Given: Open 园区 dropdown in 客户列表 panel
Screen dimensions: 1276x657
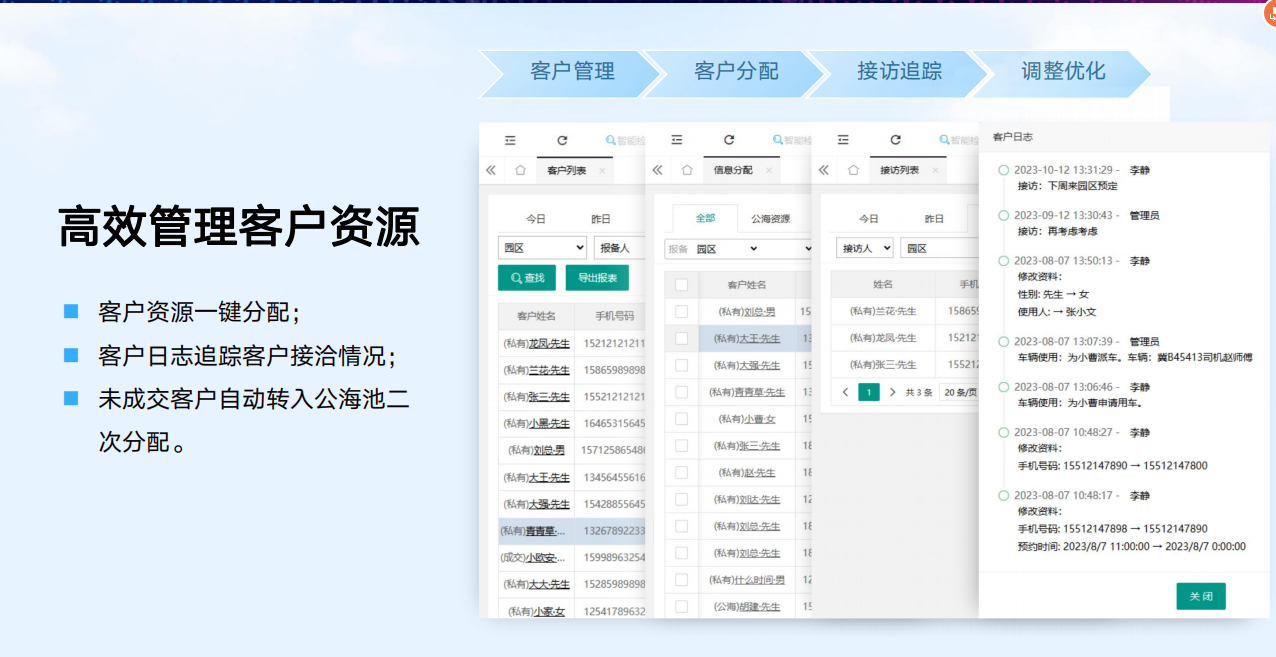Looking at the screenshot, I should point(542,248).
